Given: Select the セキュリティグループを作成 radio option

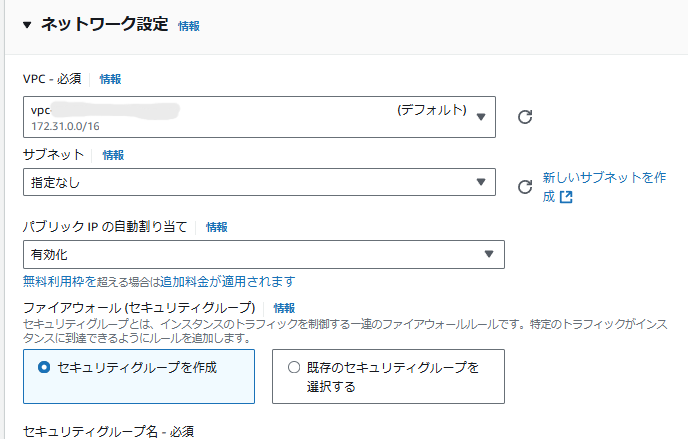Looking at the screenshot, I should coord(139,376).
